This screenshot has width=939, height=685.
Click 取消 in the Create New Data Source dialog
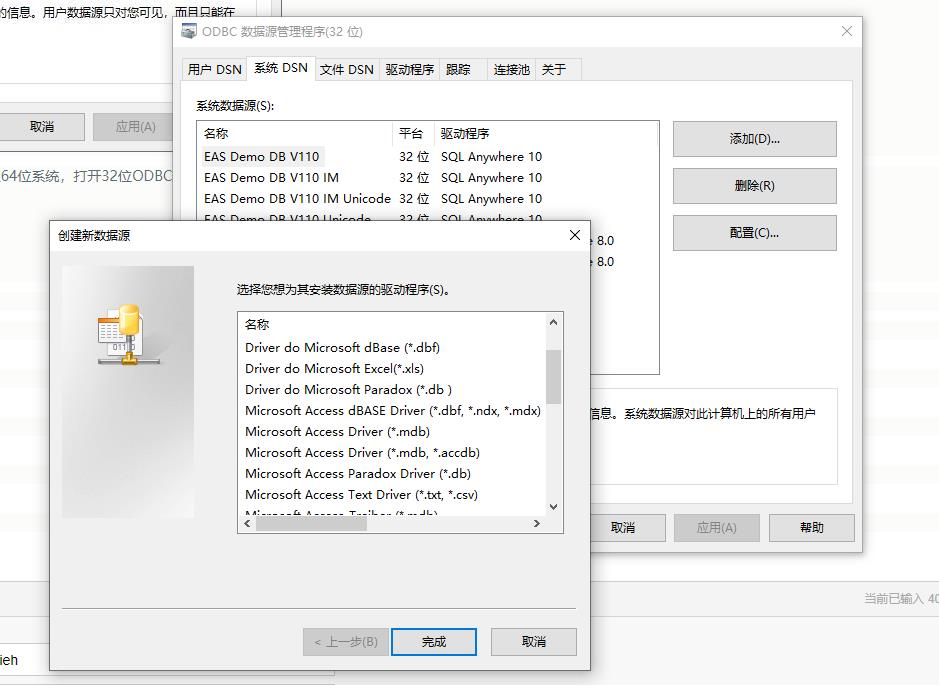click(534, 642)
